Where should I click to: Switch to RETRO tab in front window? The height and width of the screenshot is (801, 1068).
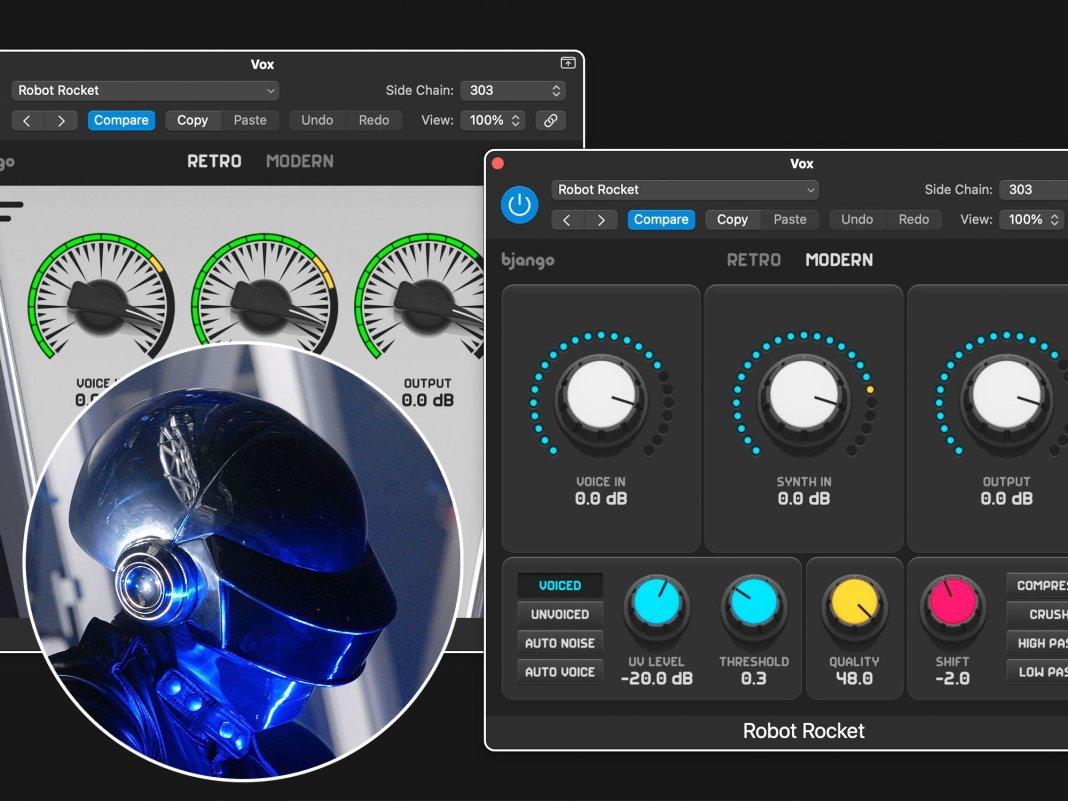(x=753, y=260)
